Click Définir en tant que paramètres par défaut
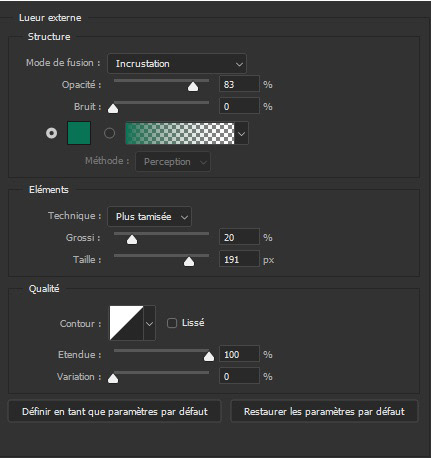This screenshot has width=431, height=458. [115, 411]
